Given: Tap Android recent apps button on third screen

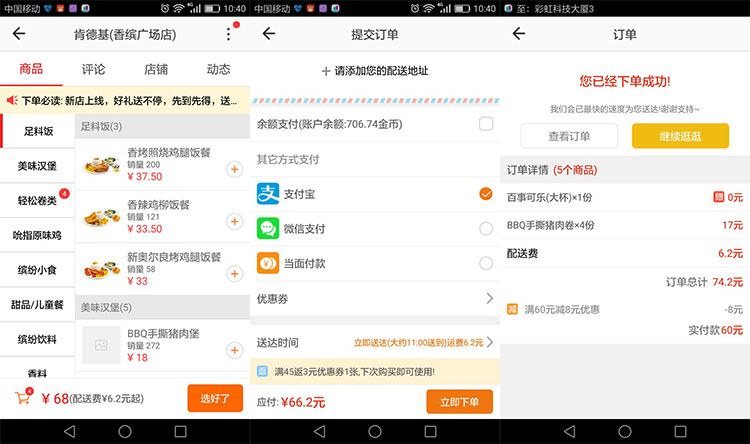Looking at the screenshot, I should (680, 432).
